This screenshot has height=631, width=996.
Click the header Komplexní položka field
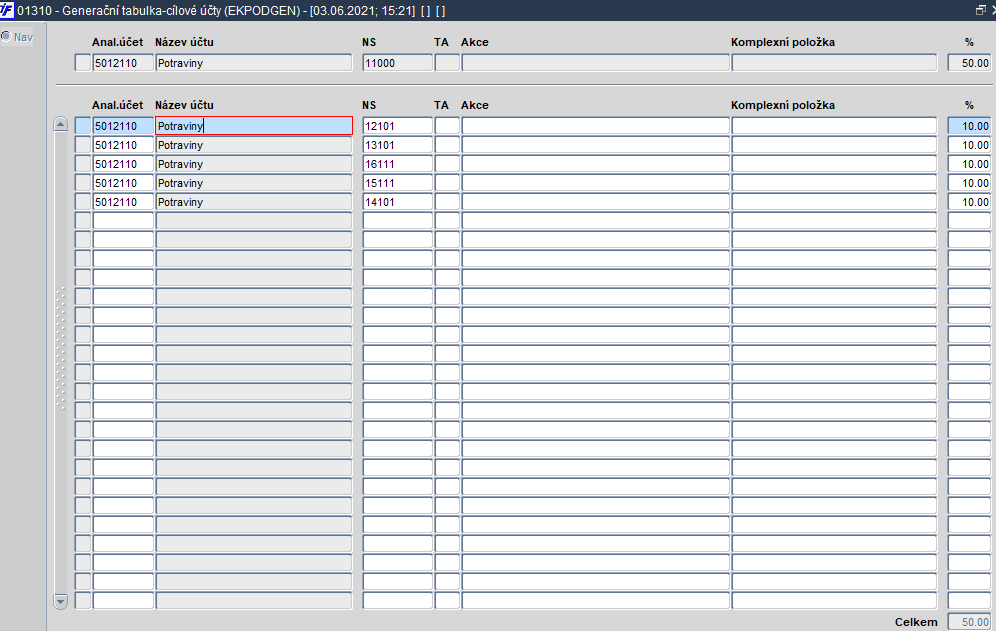[x=834, y=63]
